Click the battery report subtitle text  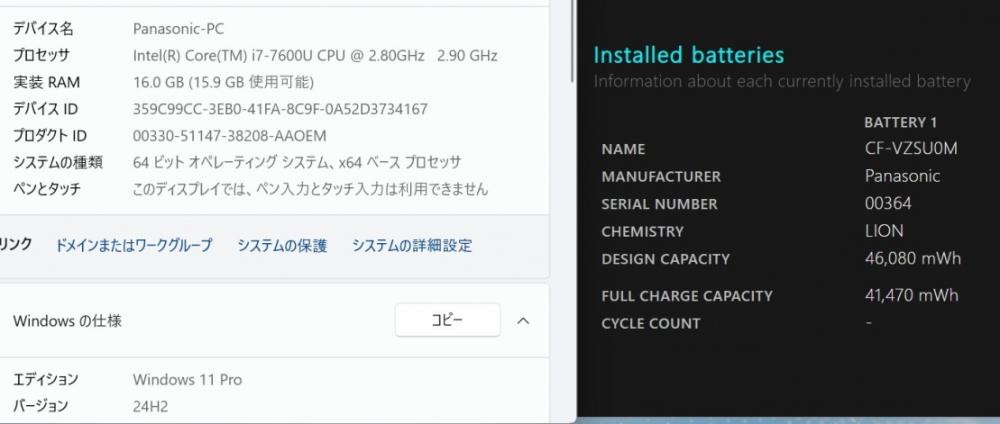[x=782, y=82]
